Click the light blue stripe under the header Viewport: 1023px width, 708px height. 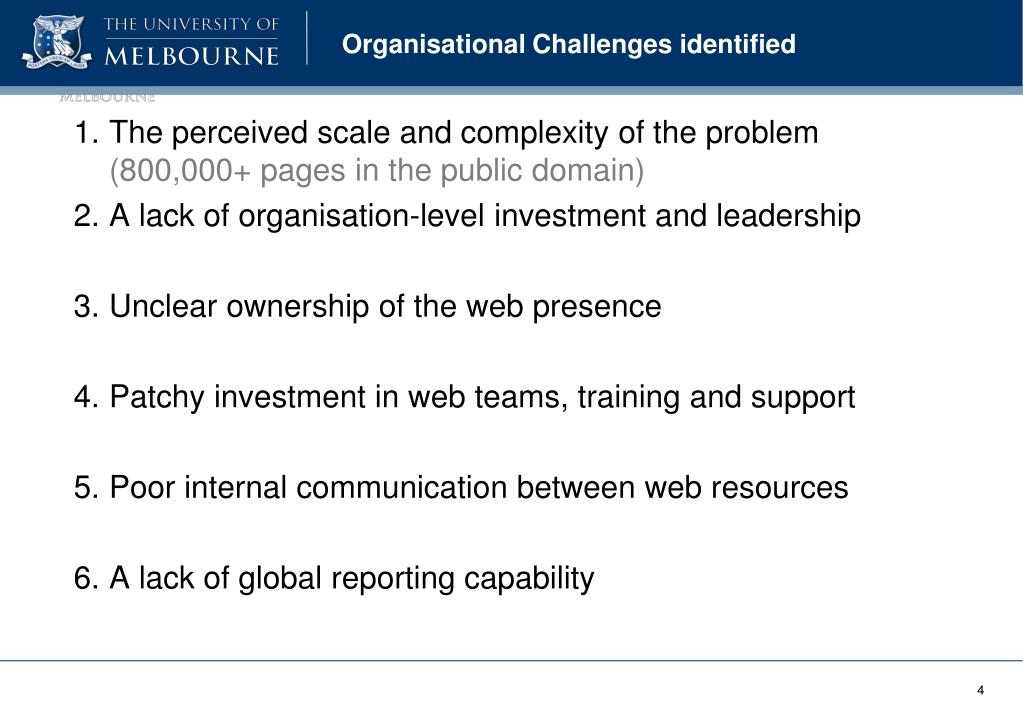(x=512, y=90)
